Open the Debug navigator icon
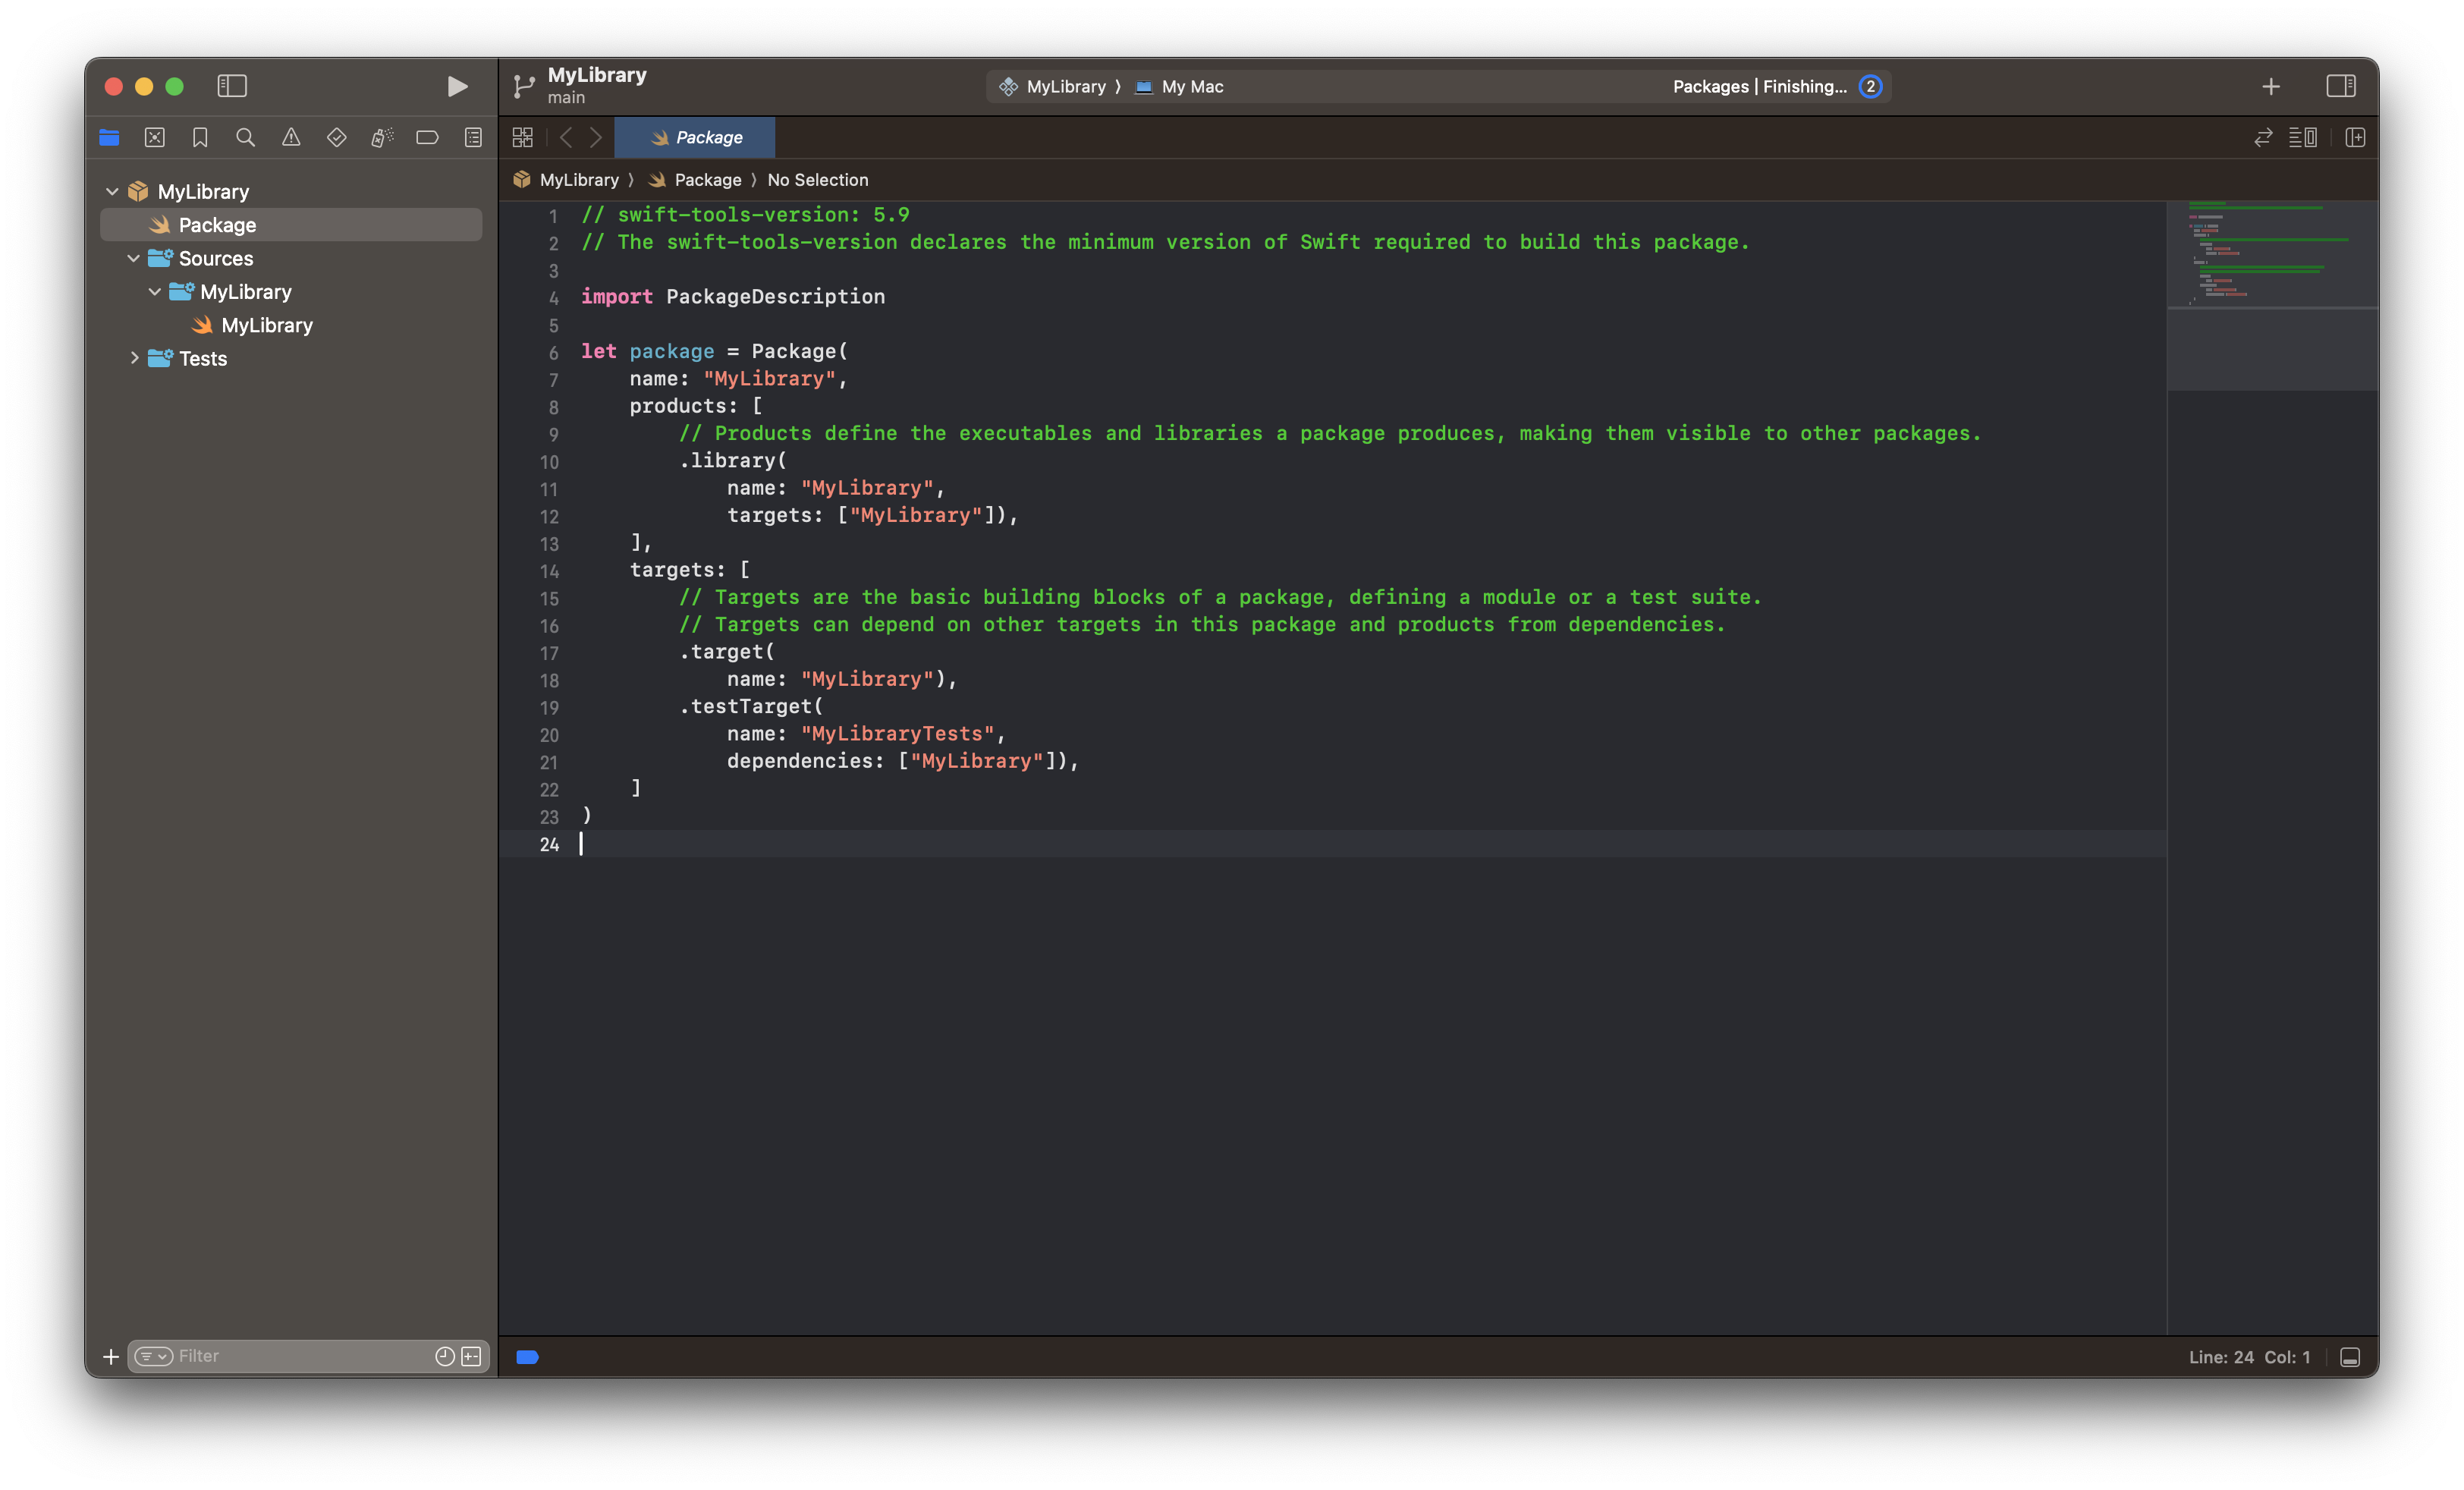 pos(382,138)
